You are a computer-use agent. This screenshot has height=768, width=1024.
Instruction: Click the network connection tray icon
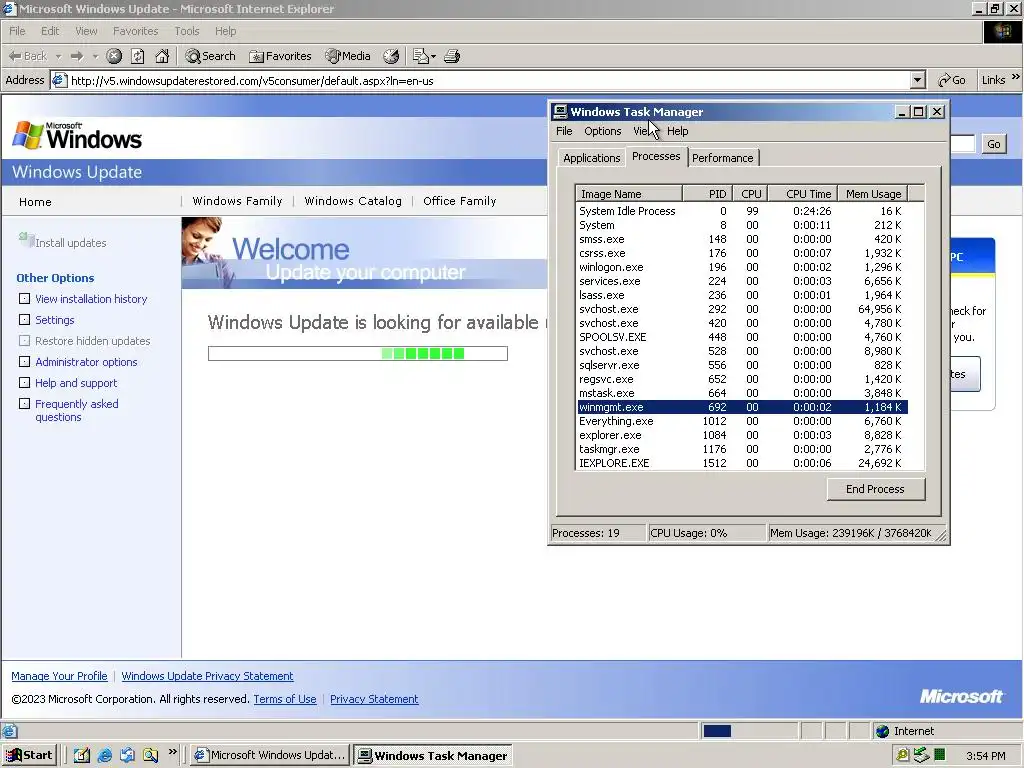(x=921, y=755)
